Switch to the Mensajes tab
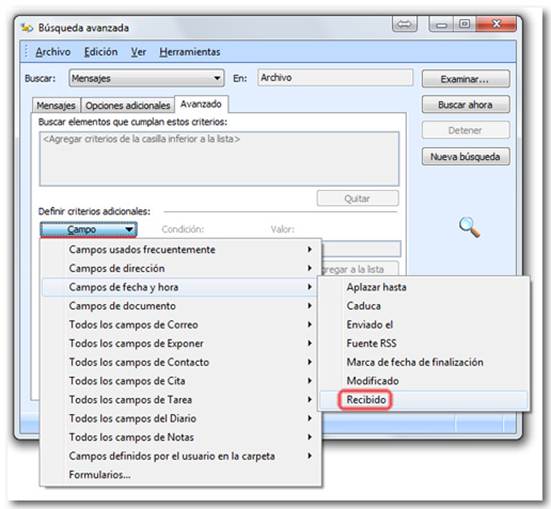The image size is (551, 509). 56,105
